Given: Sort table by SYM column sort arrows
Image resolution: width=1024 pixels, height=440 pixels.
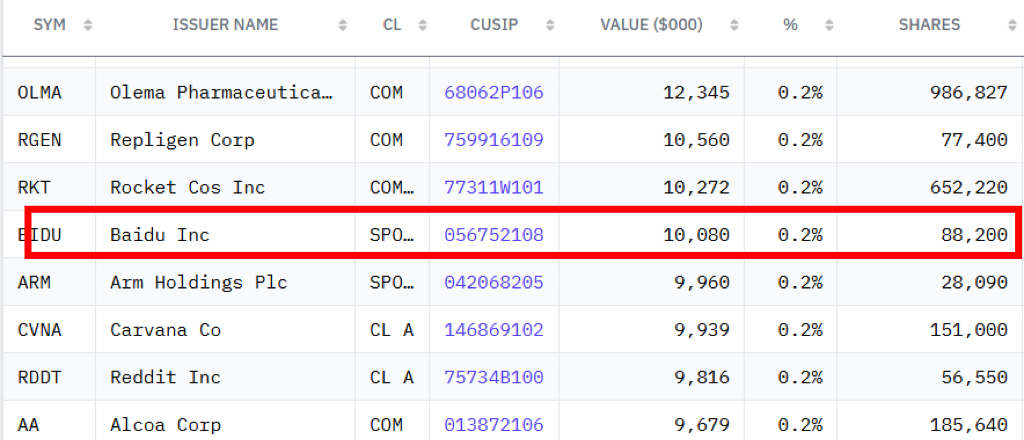Looking at the screenshot, I should pyautogui.click(x=88, y=25).
